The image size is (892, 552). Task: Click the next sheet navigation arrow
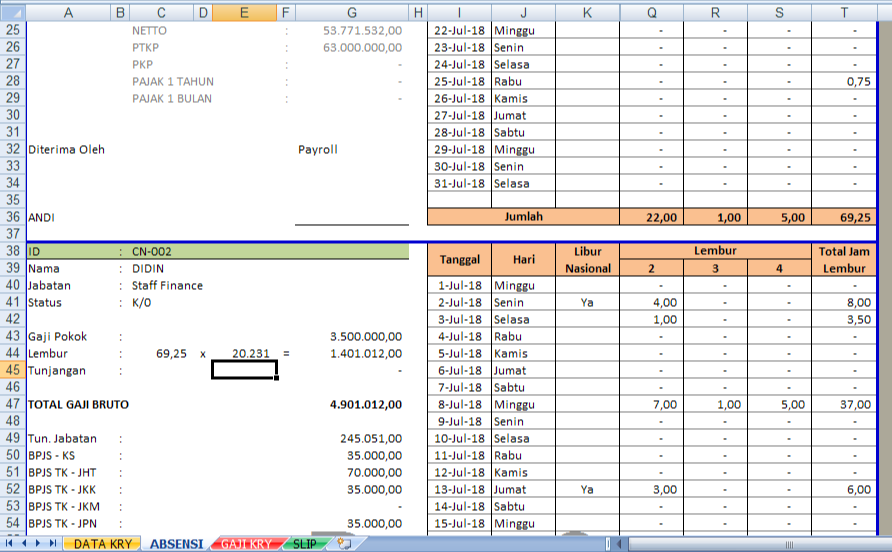point(38,544)
